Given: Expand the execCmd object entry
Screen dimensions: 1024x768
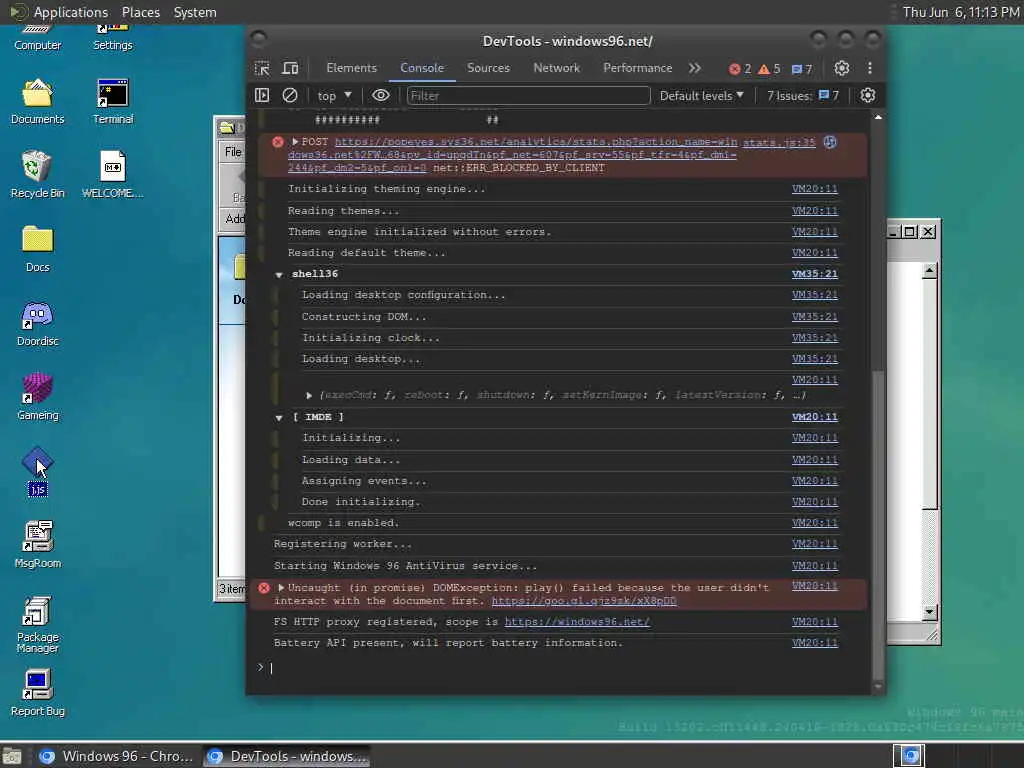Looking at the screenshot, I should (x=309, y=395).
